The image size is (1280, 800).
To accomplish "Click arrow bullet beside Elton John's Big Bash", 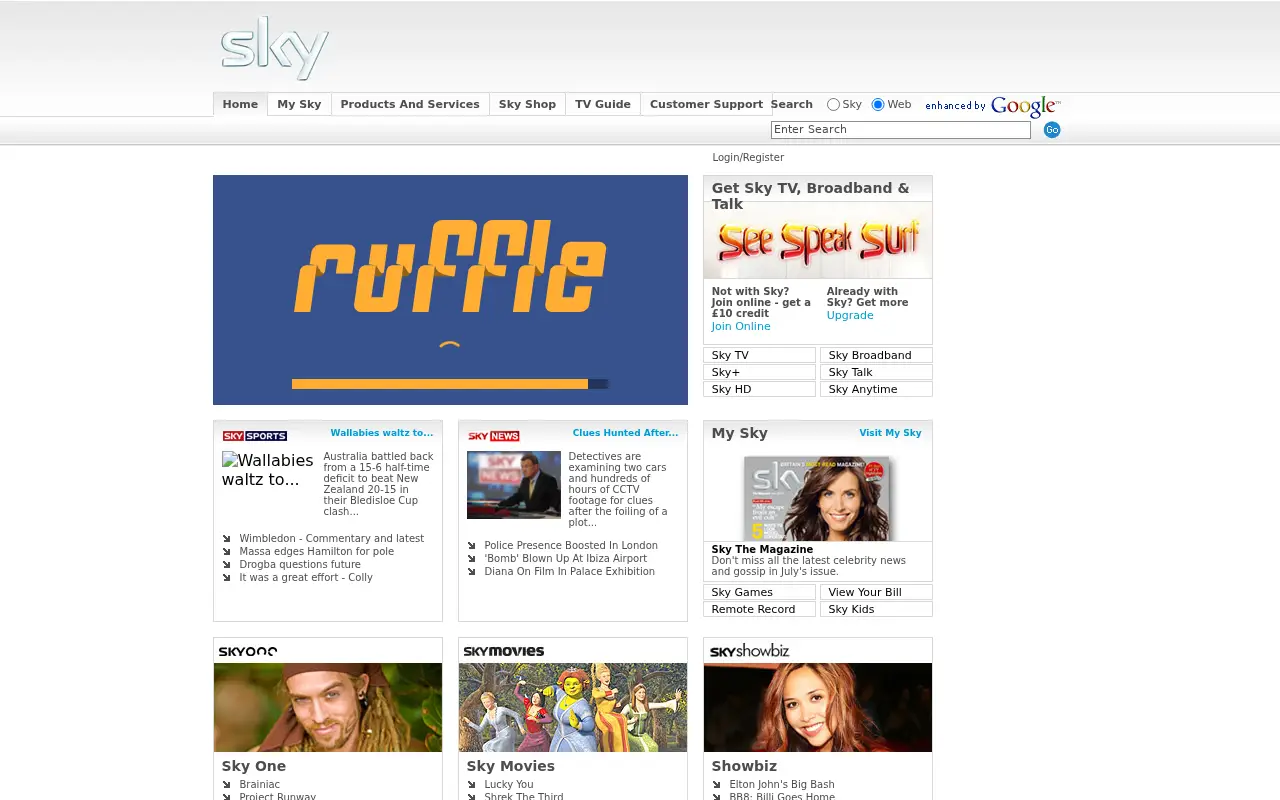I will pos(717,785).
